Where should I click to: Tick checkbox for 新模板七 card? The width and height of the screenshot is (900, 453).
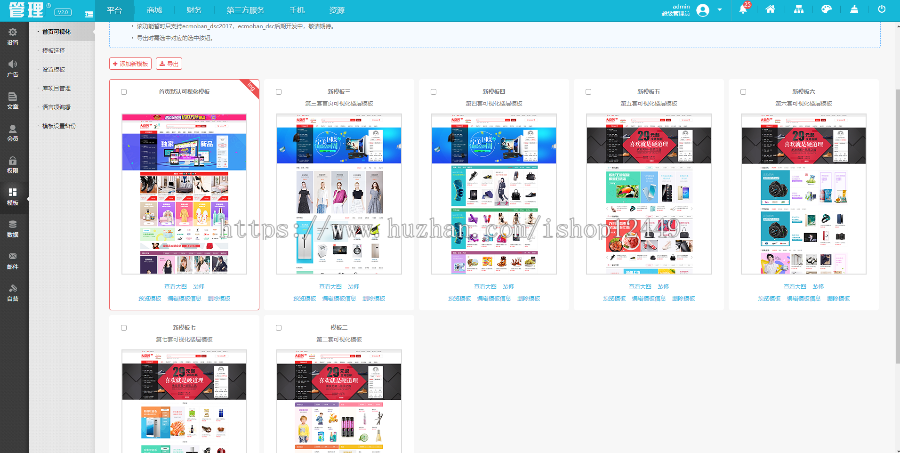[x=124, y=328]
